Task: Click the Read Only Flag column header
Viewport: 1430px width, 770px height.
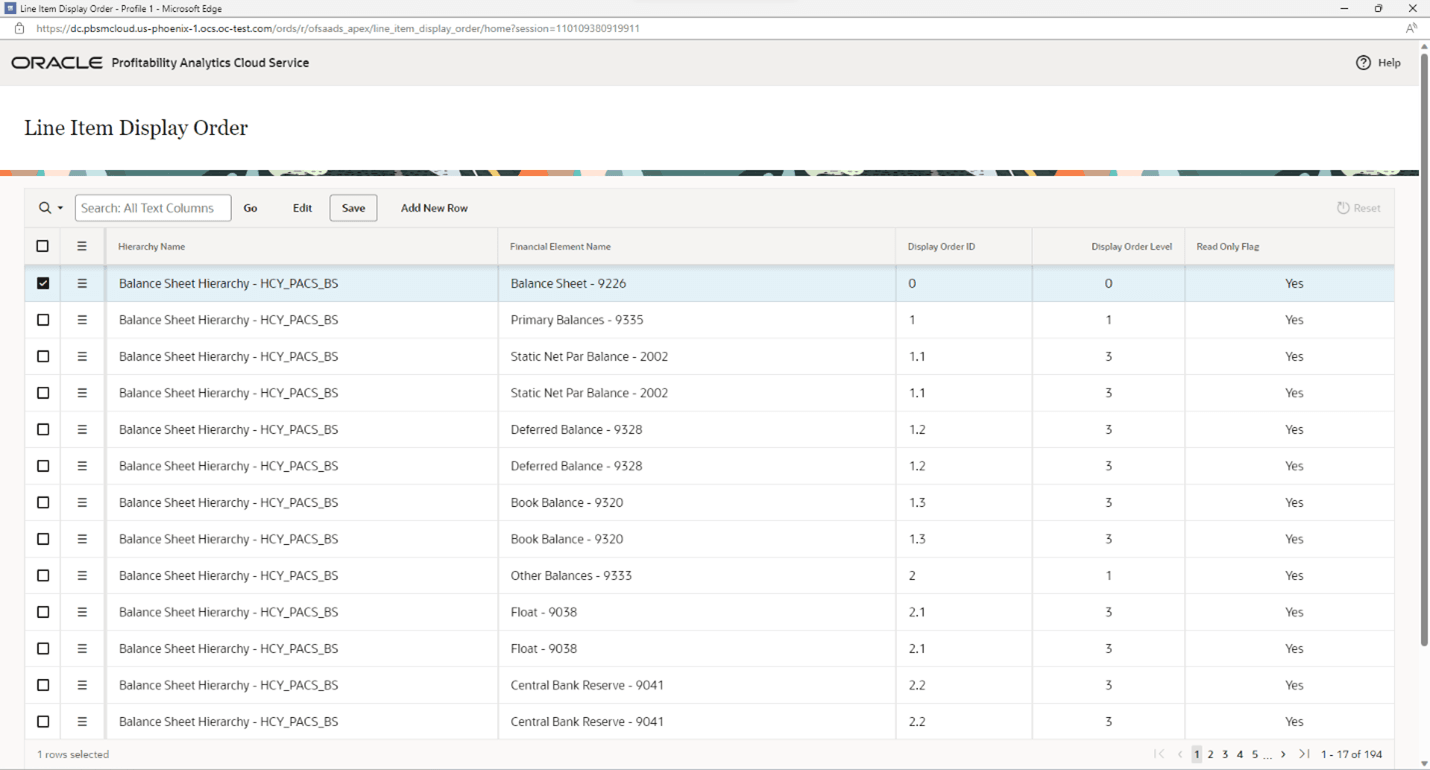Action: (1228, 247)
